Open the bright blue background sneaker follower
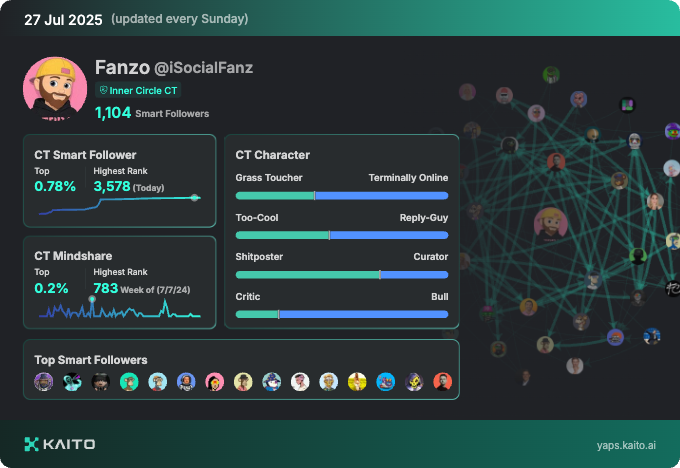The image size is (680, 468). [386, 382]
